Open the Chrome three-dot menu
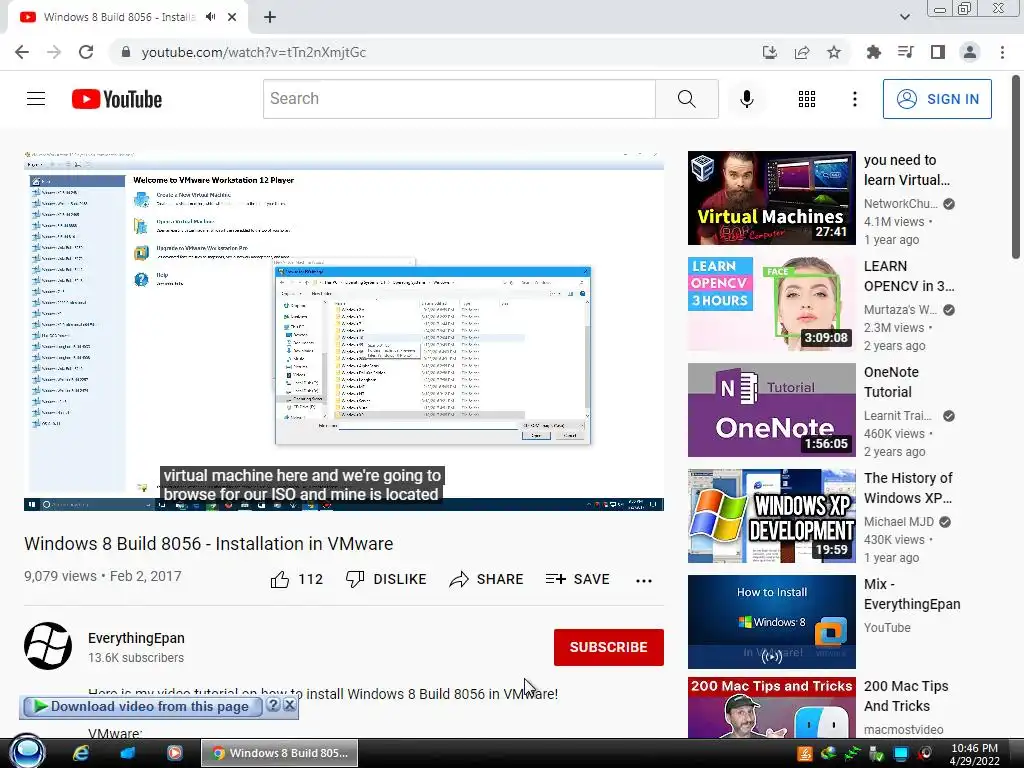Image resolution: width=1024 pixels, height=768 pixels. pos(1002,52)
